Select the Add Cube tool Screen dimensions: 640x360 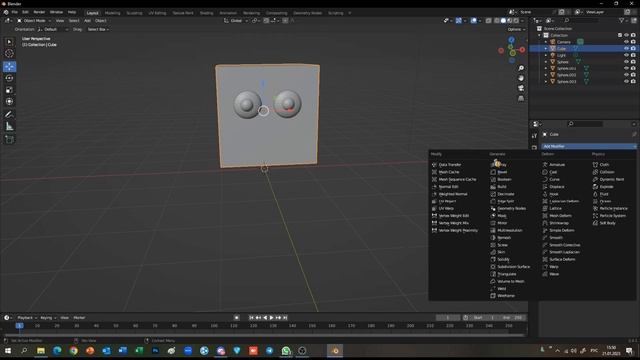(x=9, y=140)
